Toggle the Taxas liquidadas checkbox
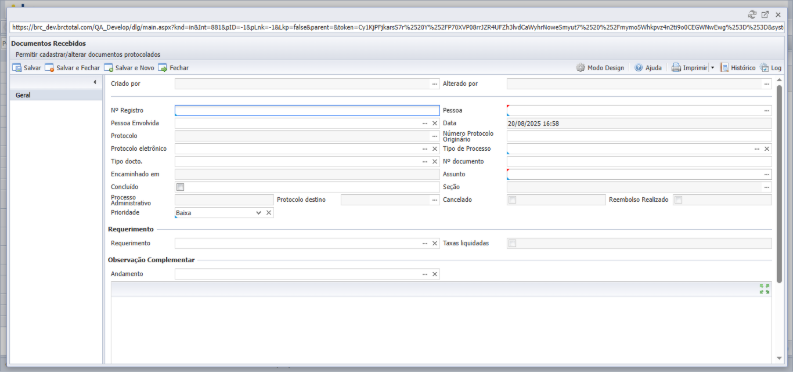The height and width of the screenshot is (372, 793). coord(512,244)
